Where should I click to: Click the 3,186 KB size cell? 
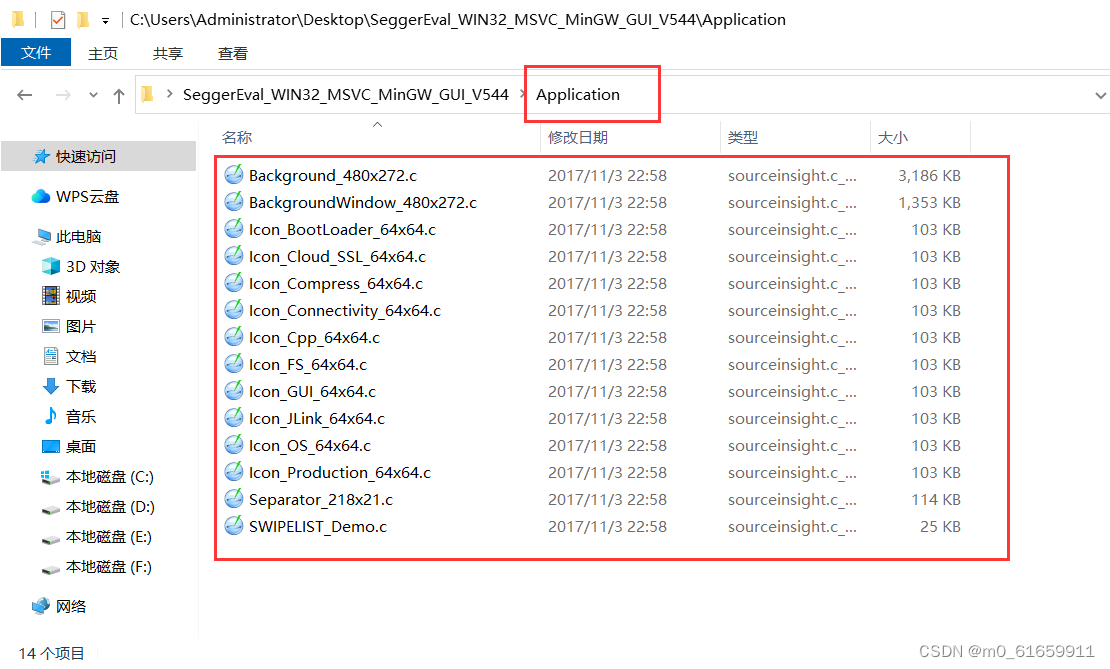929,175
